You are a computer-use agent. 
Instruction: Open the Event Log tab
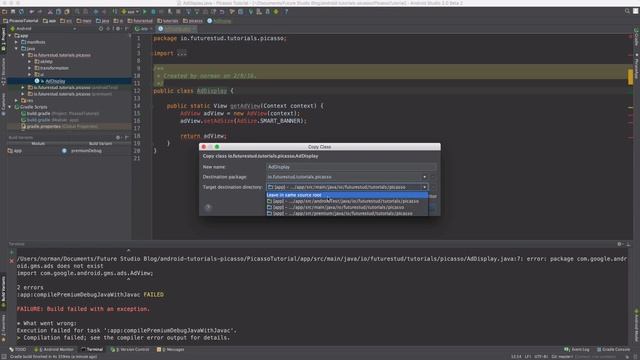[x=577, y=349]
